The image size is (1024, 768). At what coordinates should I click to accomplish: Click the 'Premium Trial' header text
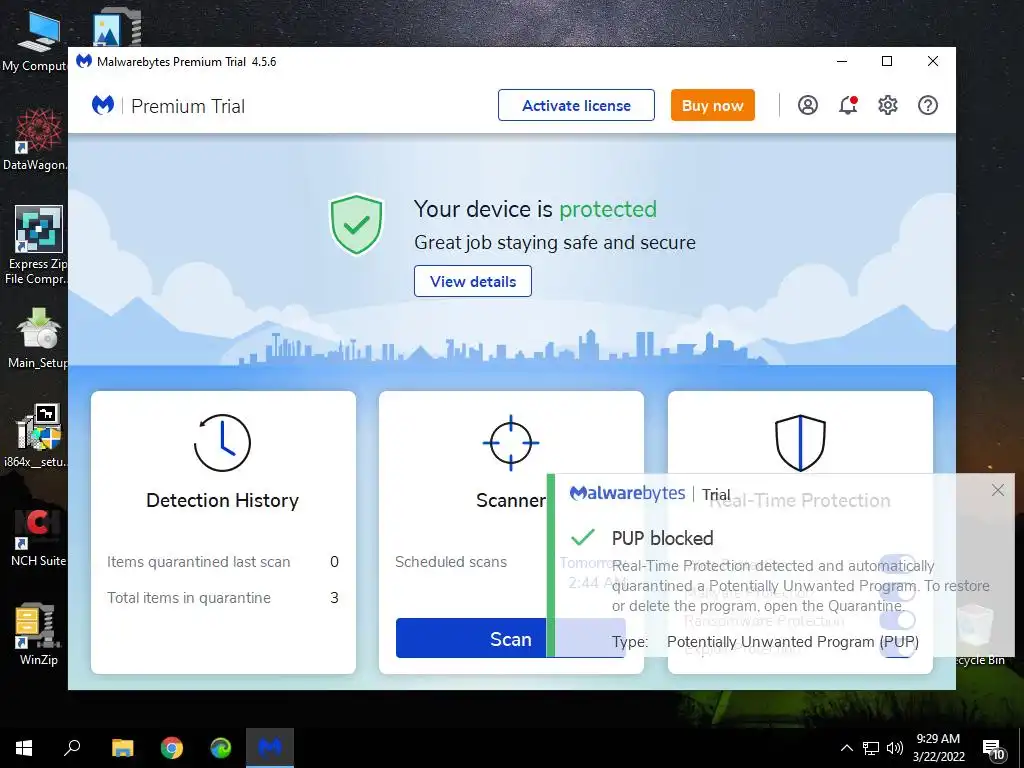[x=188, y=106]
